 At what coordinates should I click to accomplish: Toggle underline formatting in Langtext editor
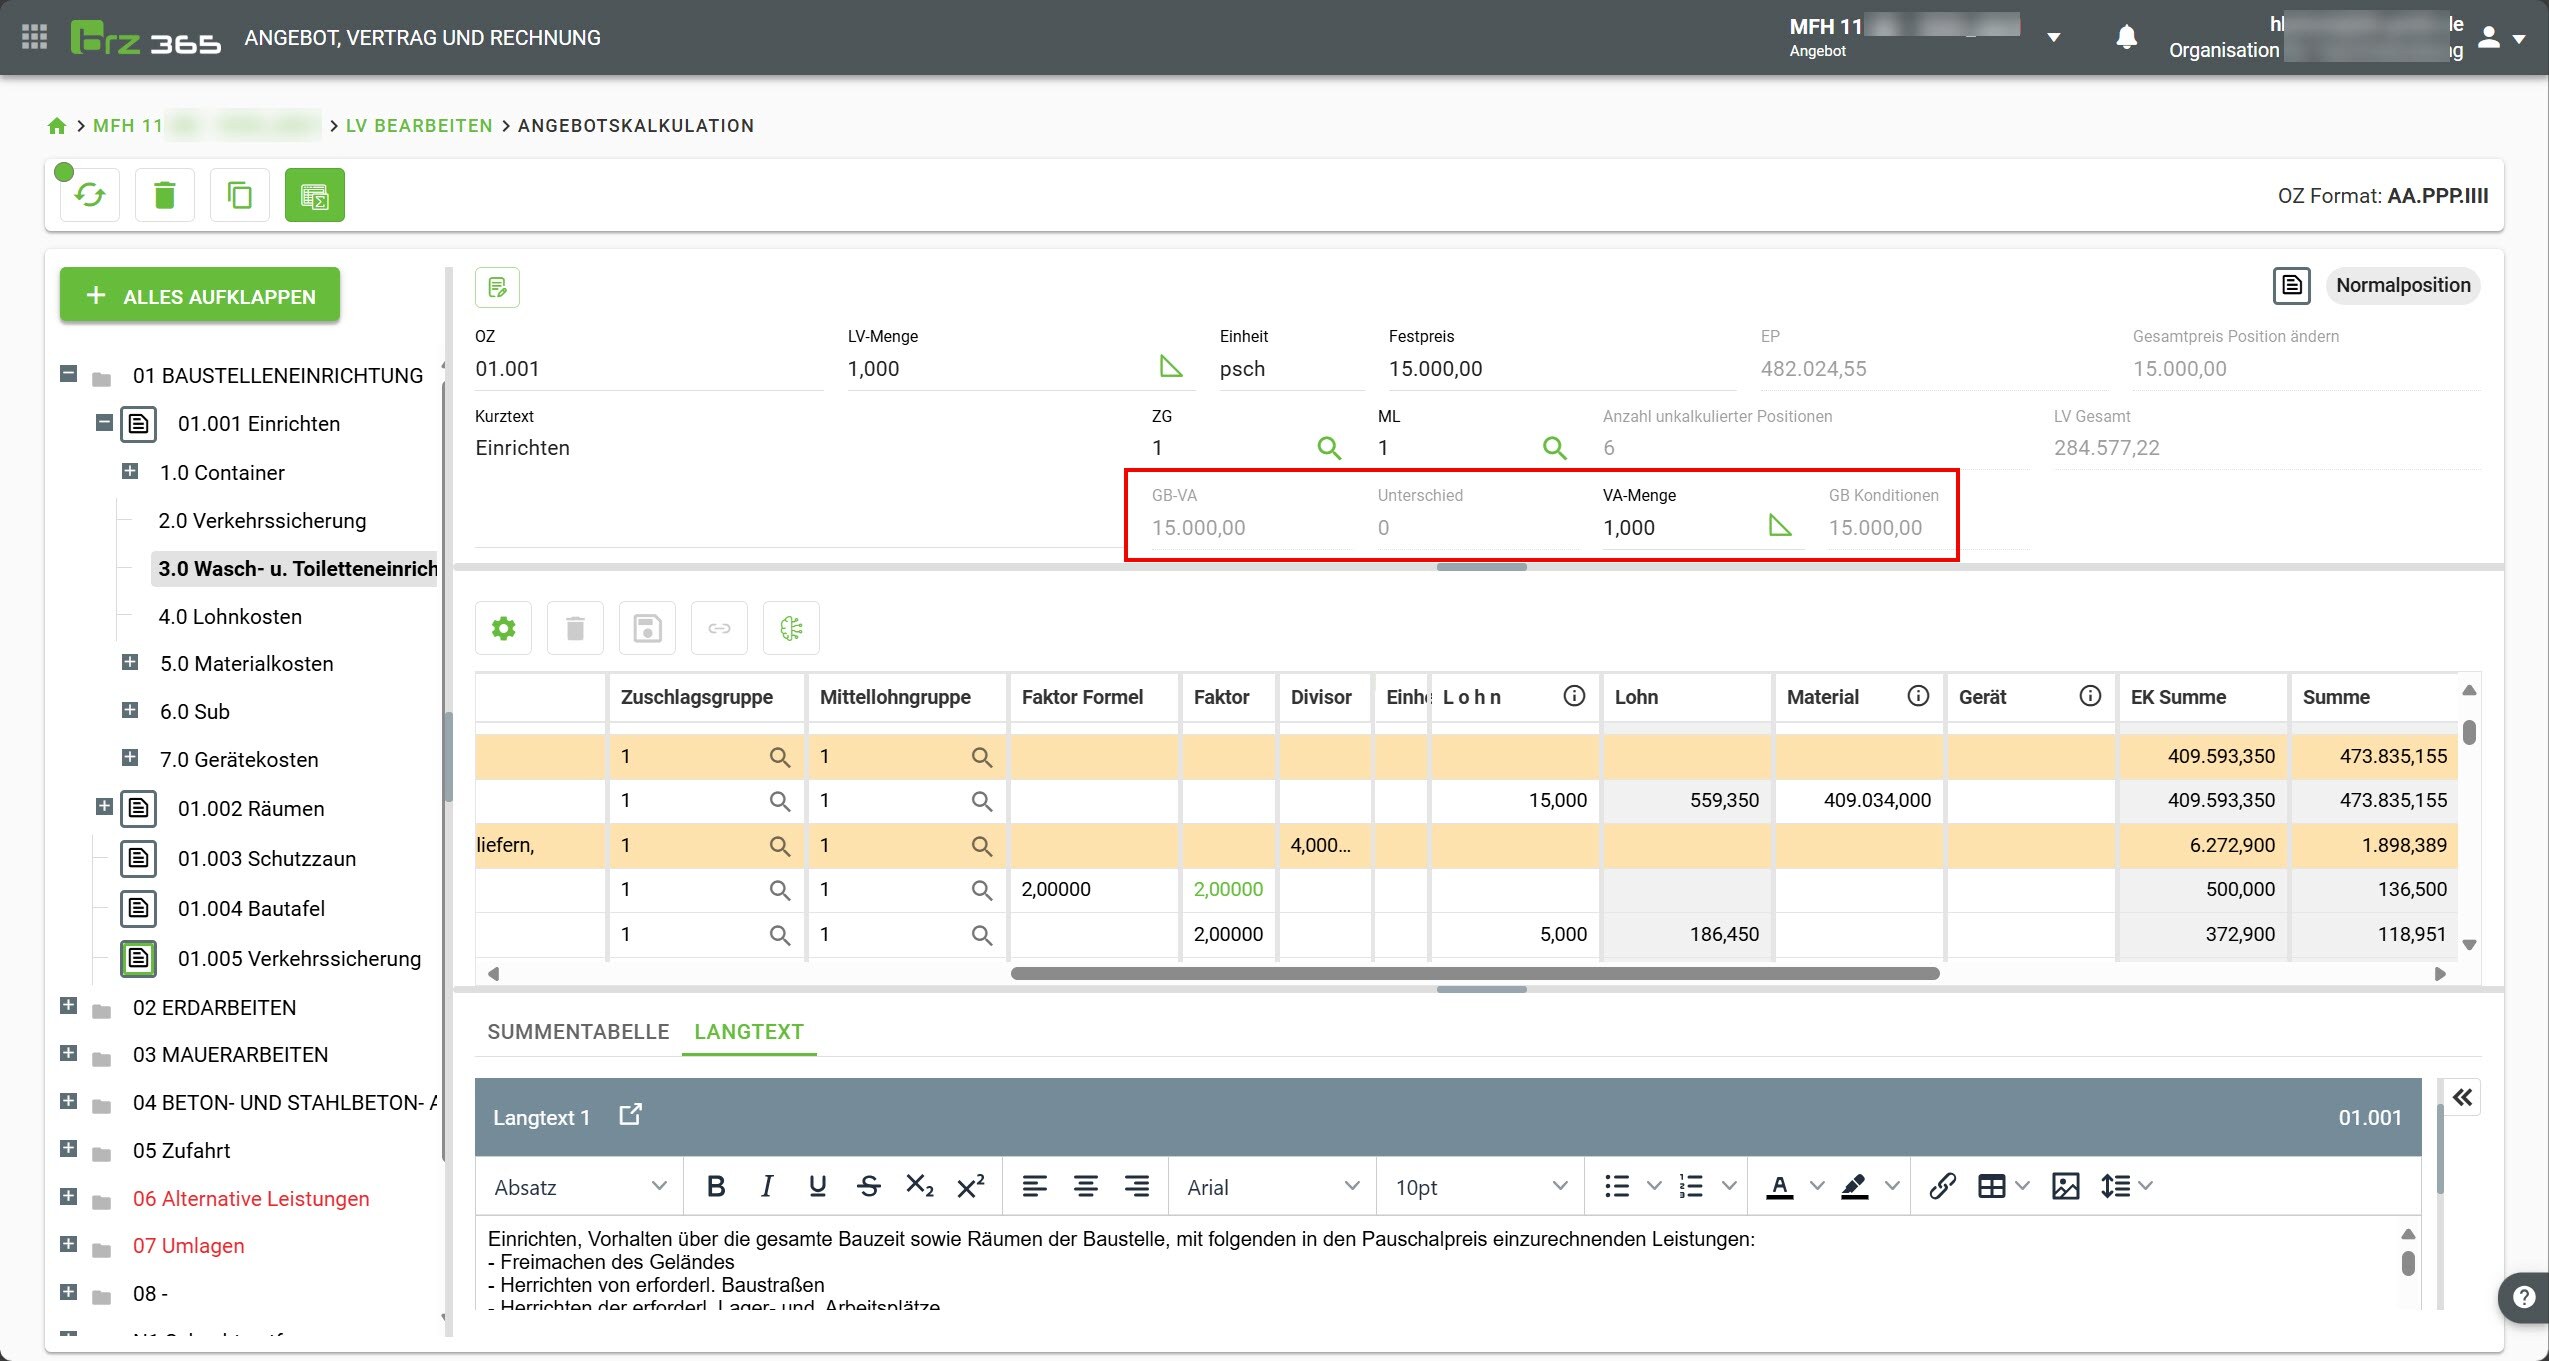click(817, 1186)
